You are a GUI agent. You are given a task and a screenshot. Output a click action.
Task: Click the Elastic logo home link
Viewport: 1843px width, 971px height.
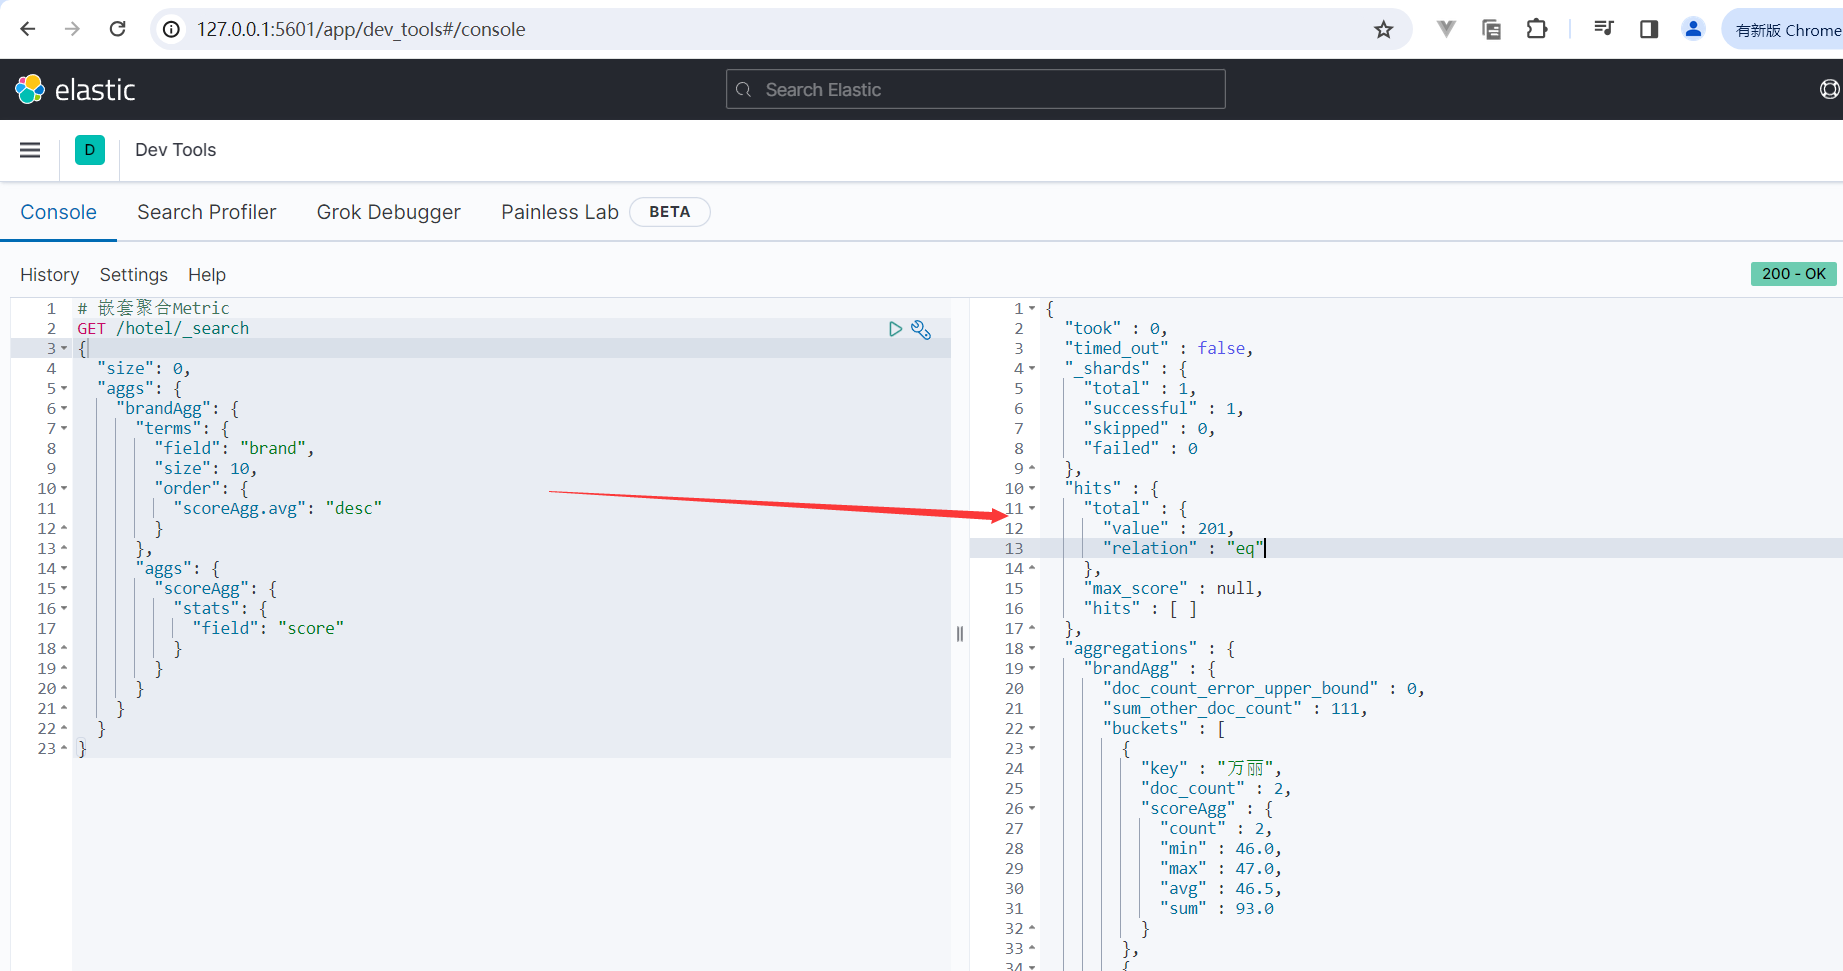(75, 90)
